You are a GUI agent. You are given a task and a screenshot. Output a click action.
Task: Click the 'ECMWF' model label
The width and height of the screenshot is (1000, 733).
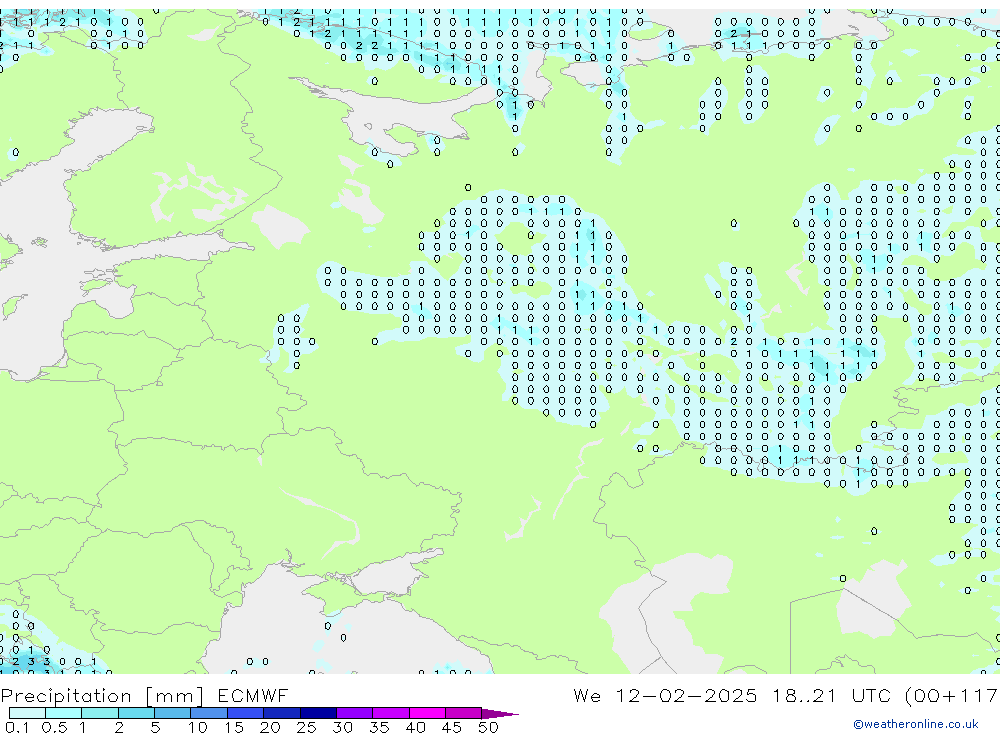(253, 695)
